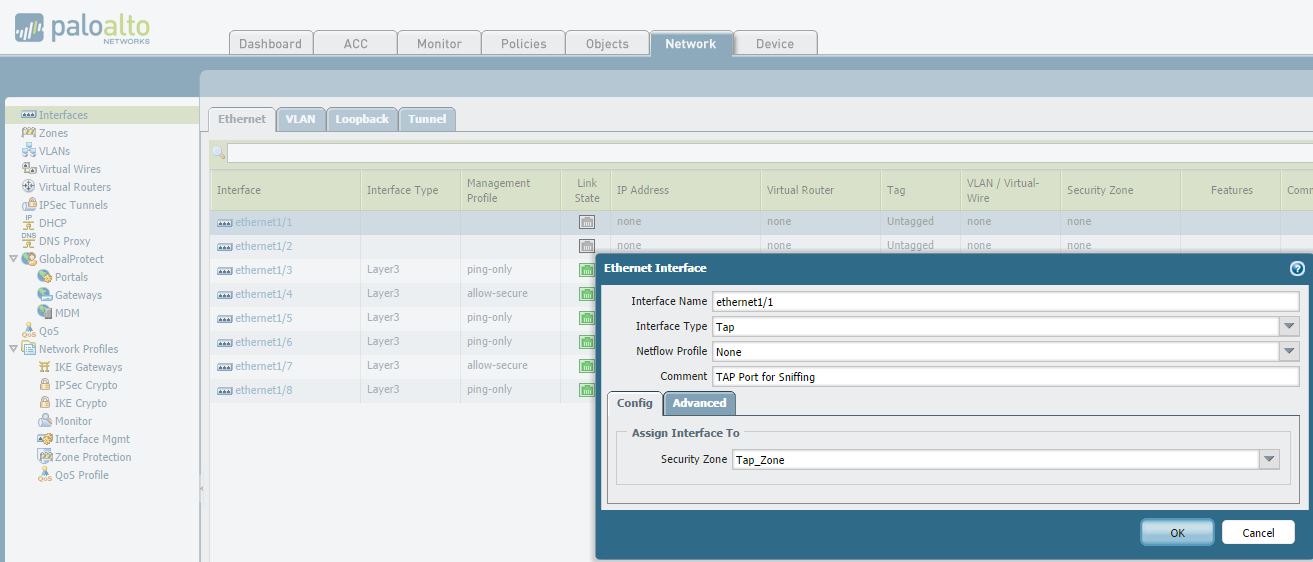The width and height of the screenshot is (1313, 562).
Task: Open the Interface Type dropdown
Action: pos(1289,326)
